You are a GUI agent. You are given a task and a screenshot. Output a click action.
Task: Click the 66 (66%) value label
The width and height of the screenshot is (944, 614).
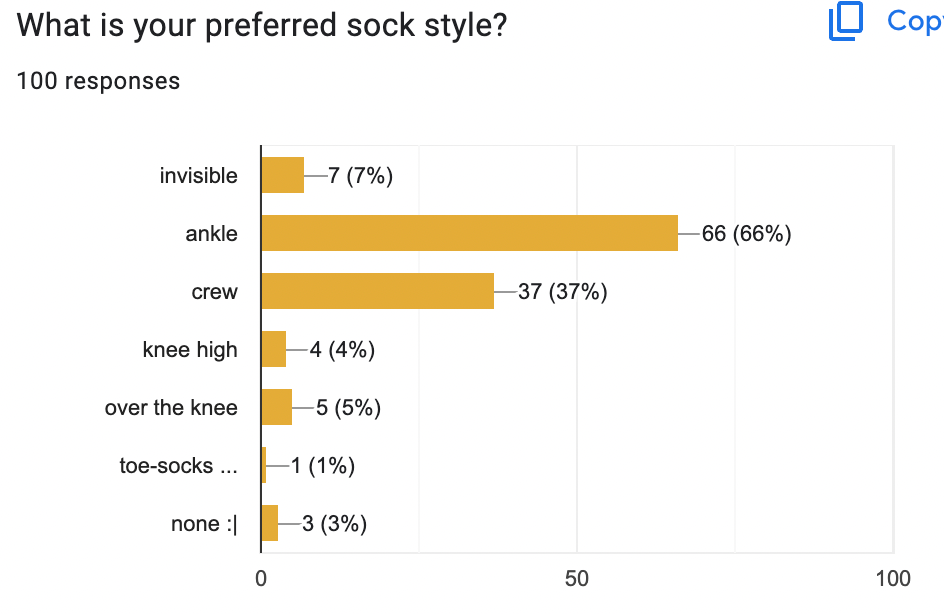coord(747,234)
